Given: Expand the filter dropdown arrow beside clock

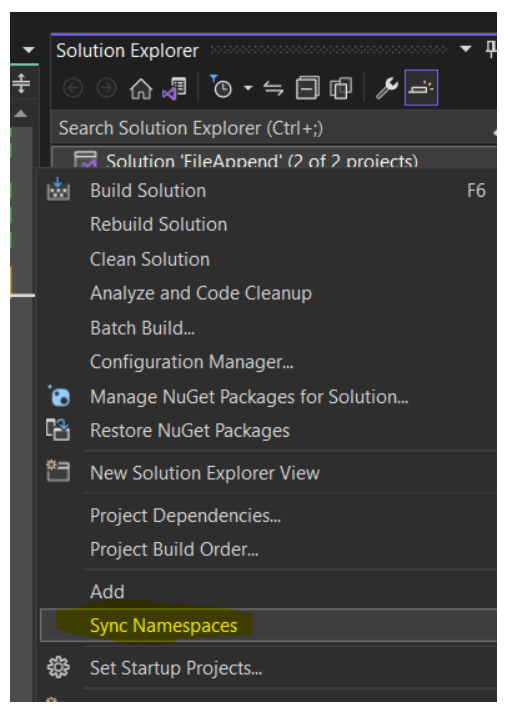Looking at the screenshot, I should [x=248, y=88].
